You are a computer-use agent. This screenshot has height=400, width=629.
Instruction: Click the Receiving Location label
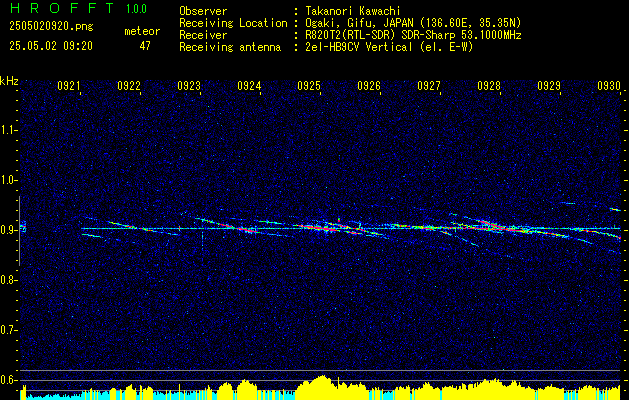tap(233, 23)
